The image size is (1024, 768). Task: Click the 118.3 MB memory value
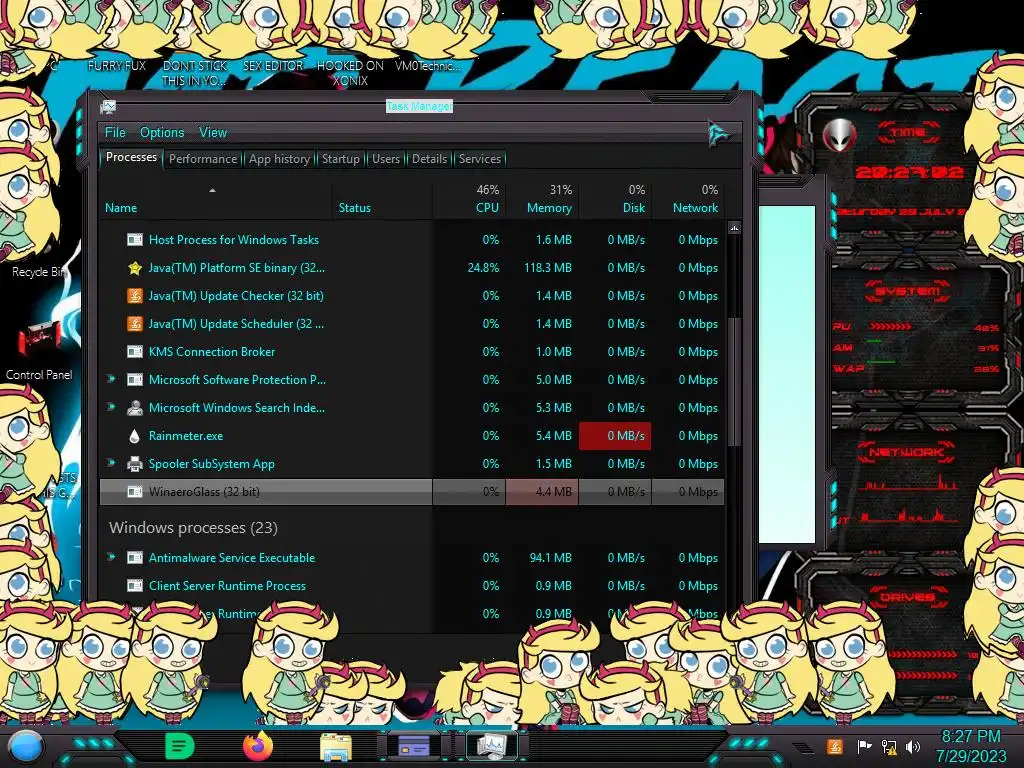click(547, 268)
